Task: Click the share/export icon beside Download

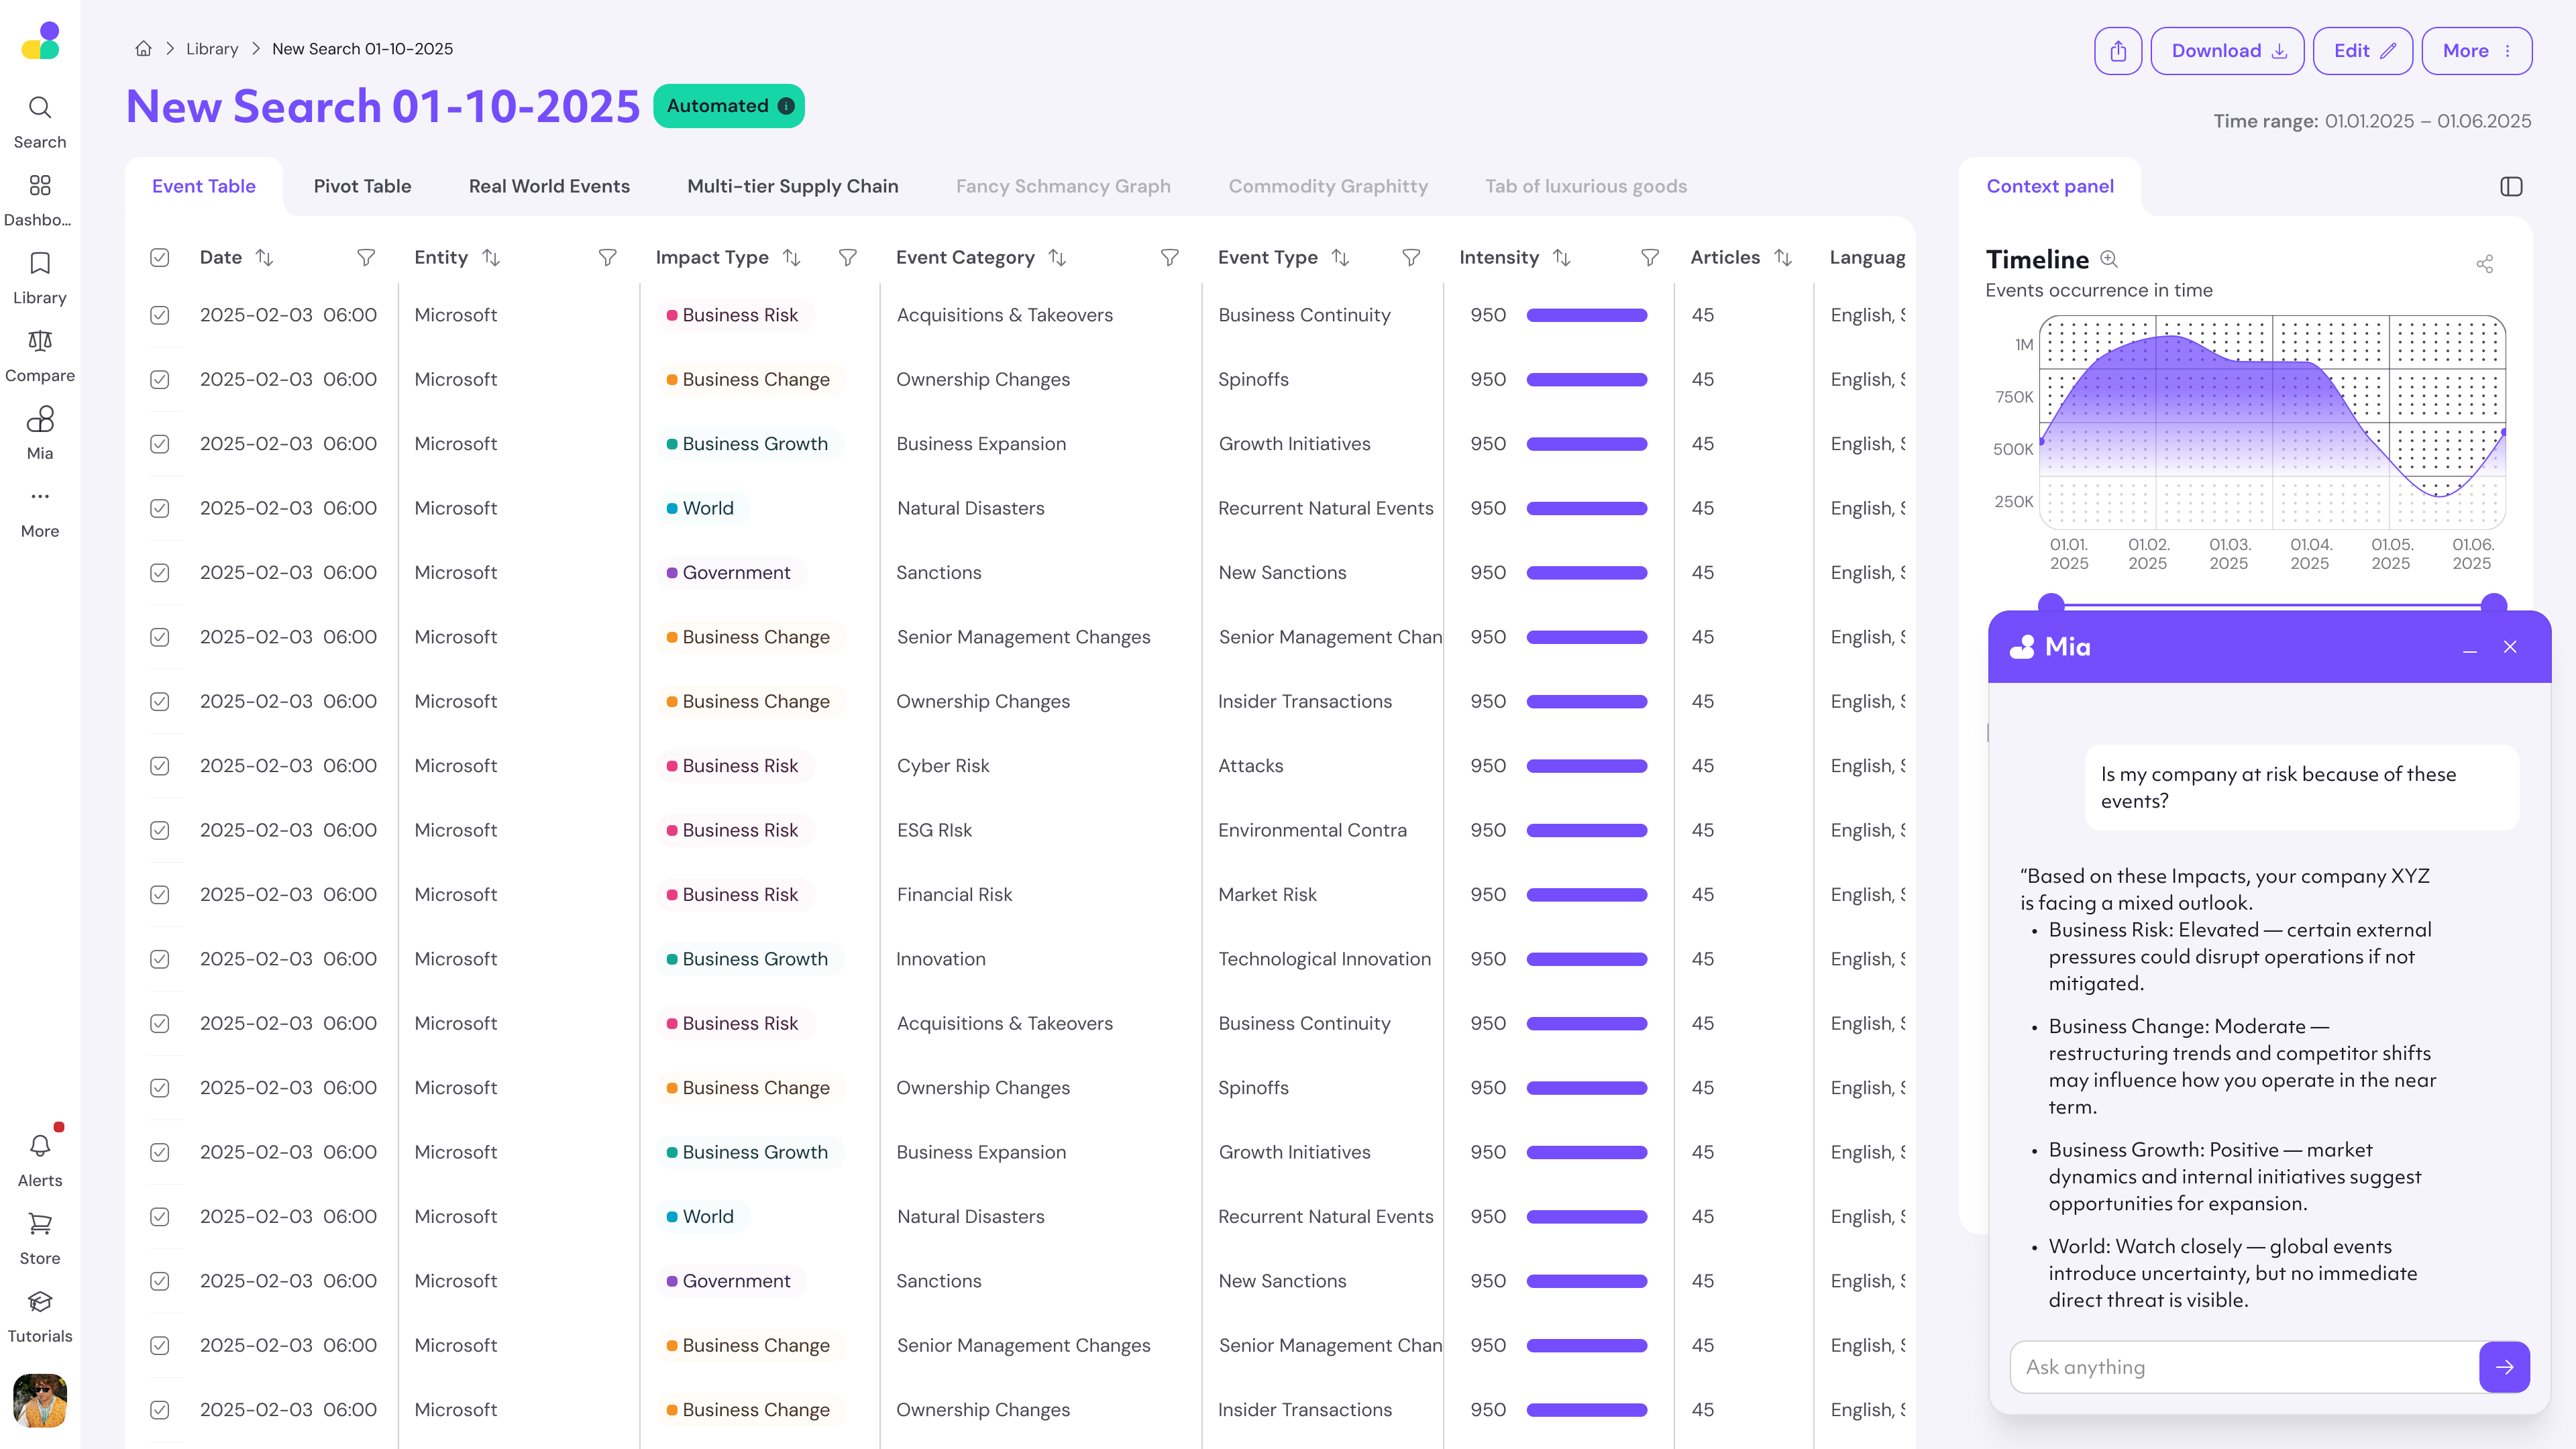Action: (x=2117, y=51)
